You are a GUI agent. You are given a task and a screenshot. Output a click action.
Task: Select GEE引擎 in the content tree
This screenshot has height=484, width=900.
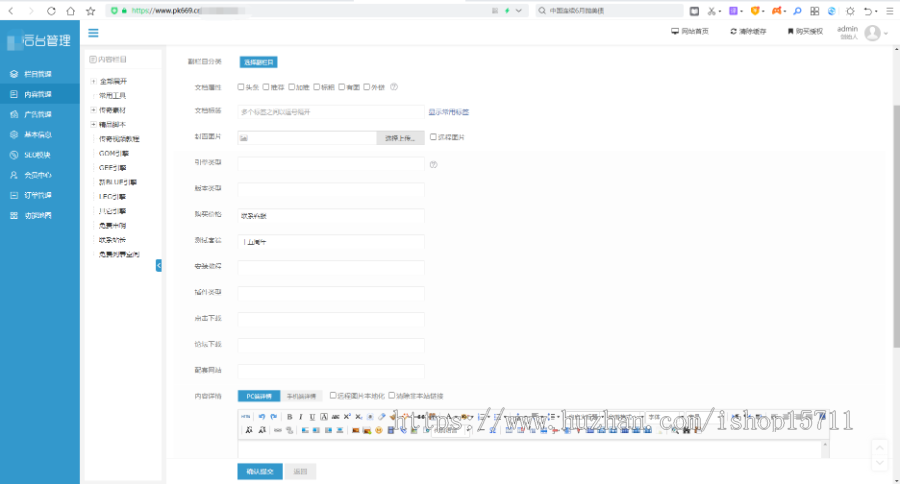coord(112,168)
